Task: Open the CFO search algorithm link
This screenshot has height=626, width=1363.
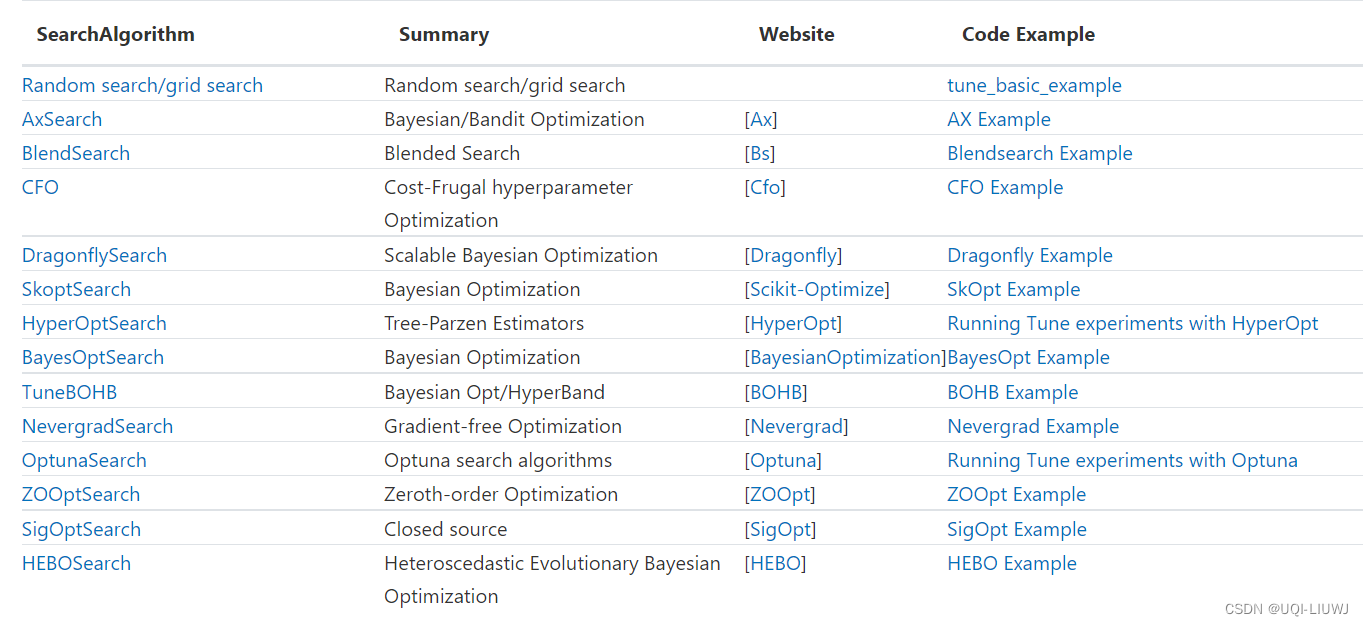Action: 40,188
